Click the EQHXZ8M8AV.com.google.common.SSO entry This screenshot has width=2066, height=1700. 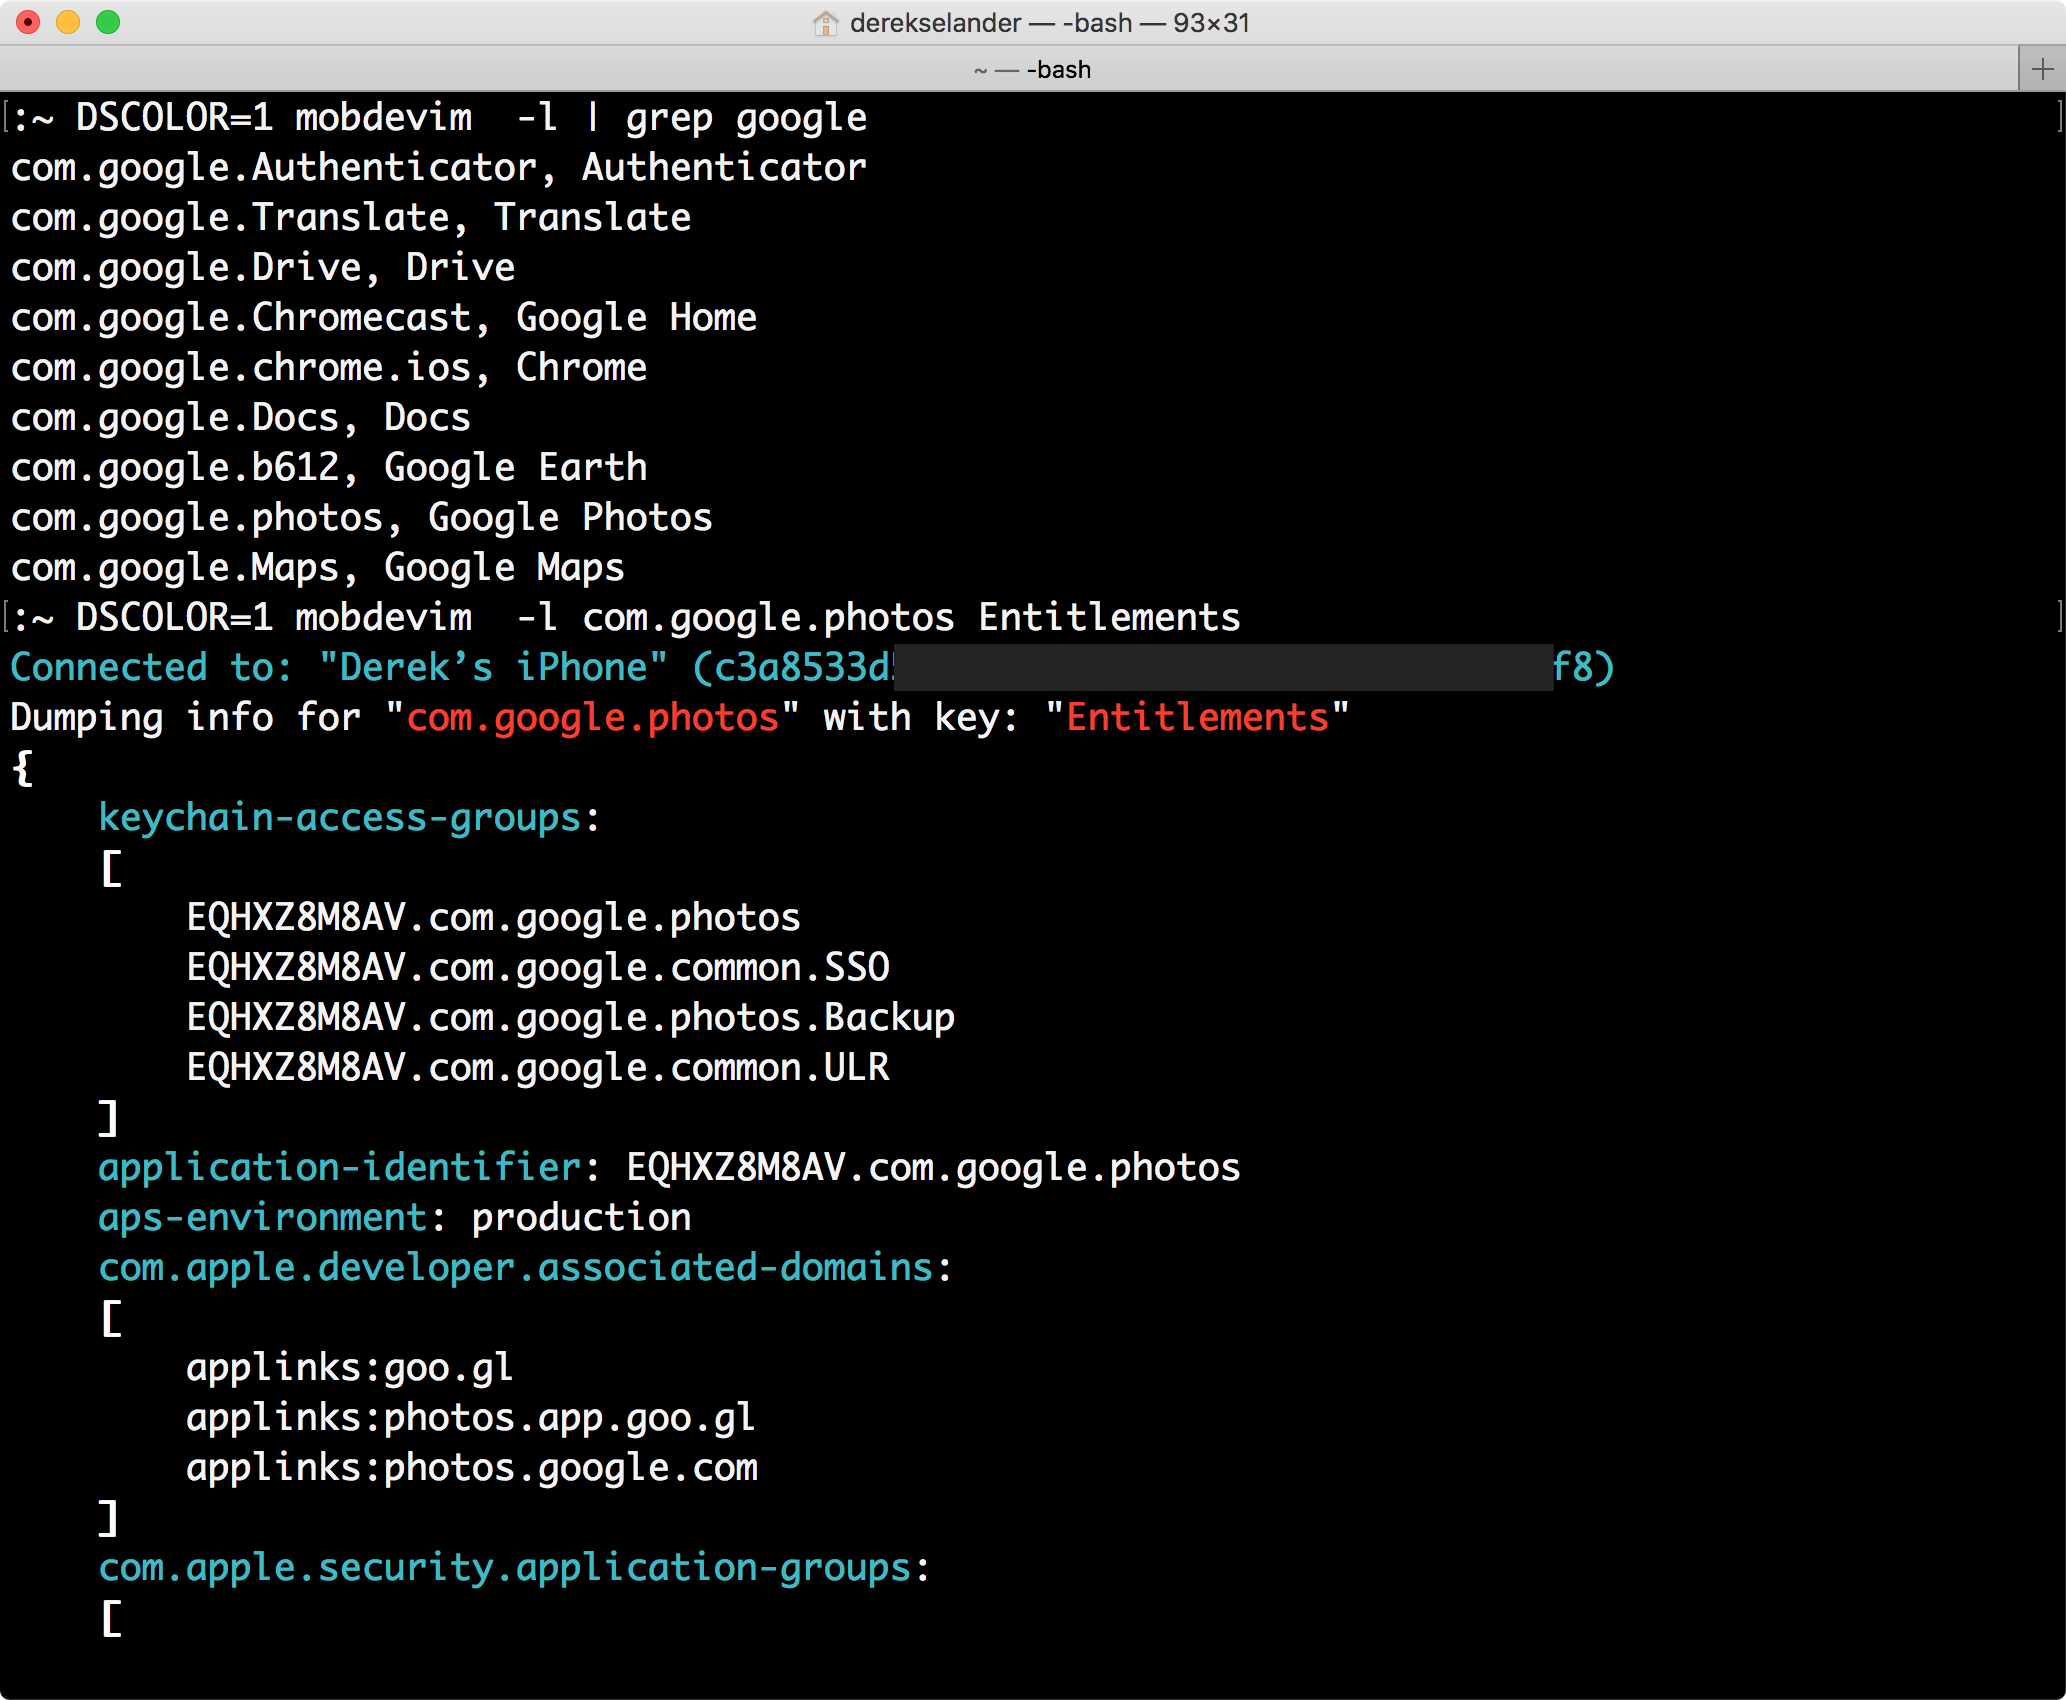pyautogui.click(x=538, y=967)
